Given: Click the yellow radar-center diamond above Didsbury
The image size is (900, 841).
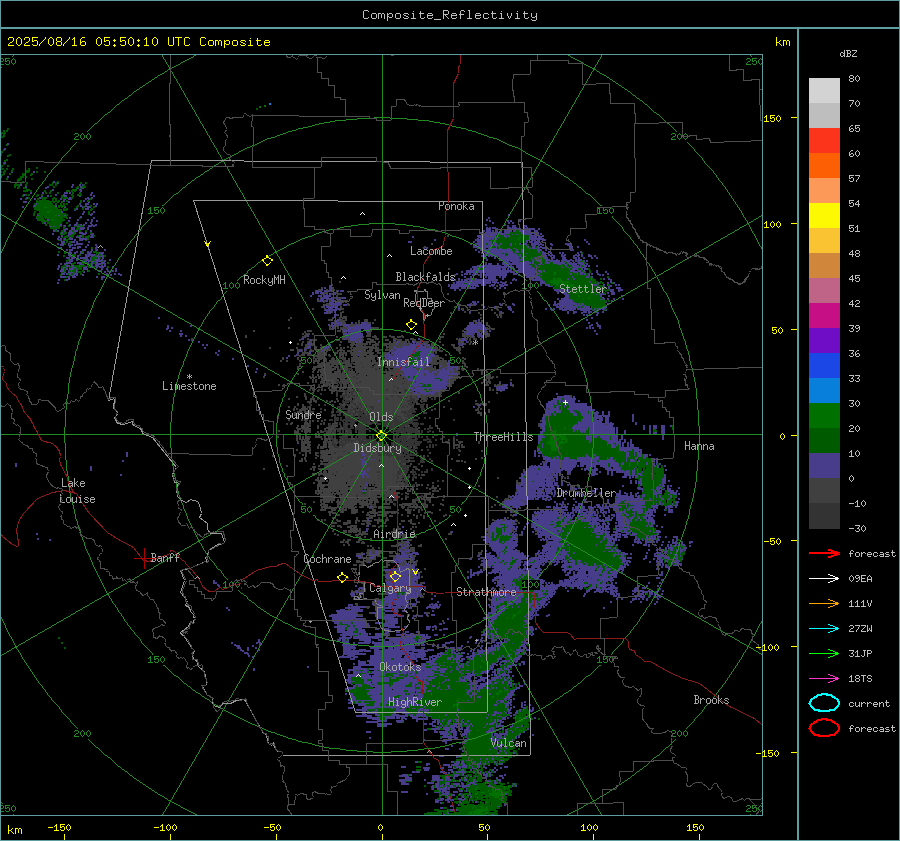Looking at the screenshot, I should pos(381,436).
